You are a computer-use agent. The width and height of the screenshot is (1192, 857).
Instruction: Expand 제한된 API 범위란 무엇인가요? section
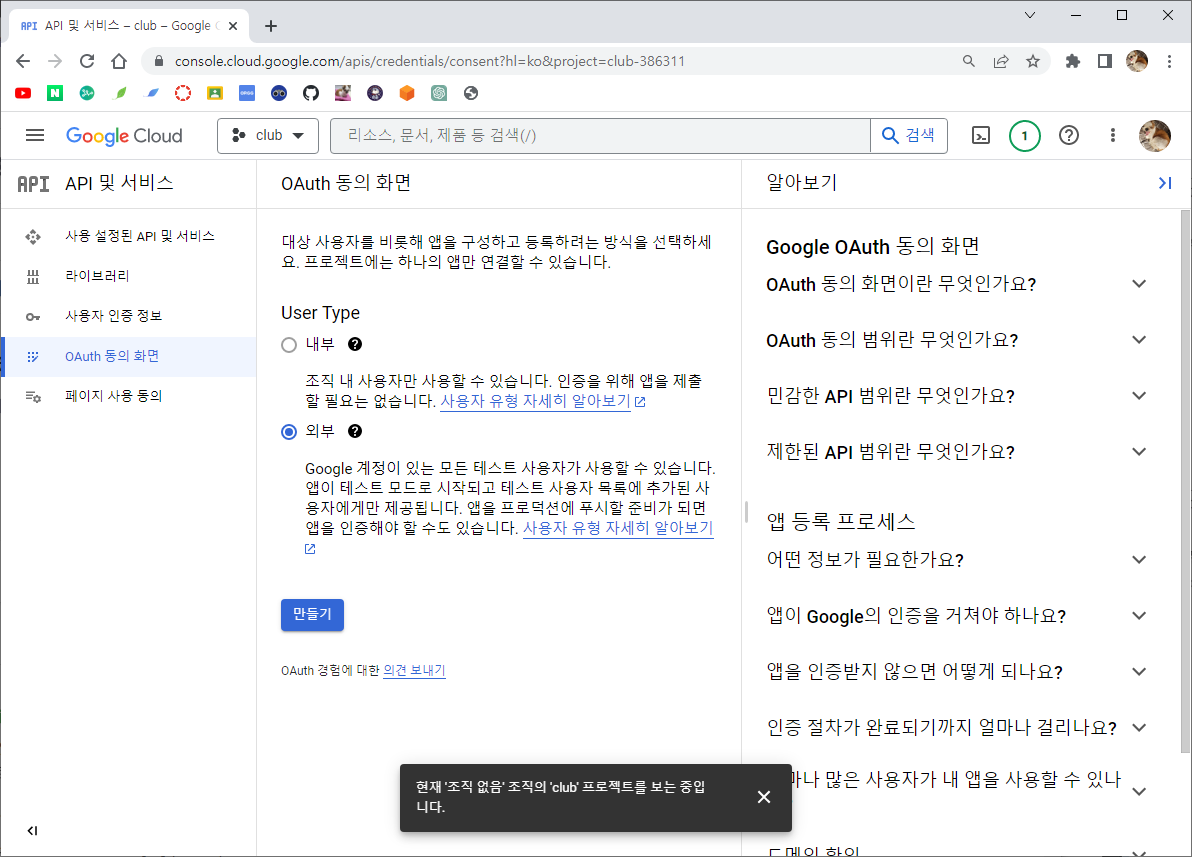click(1139, 452)
